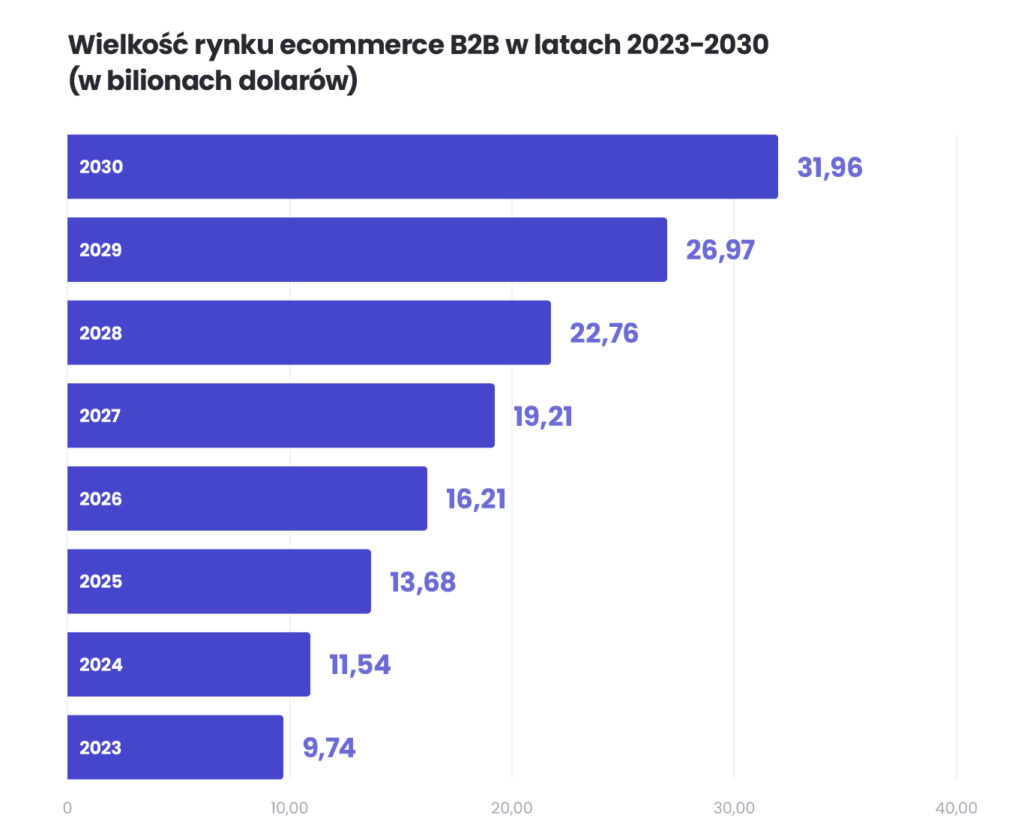1024x836 pixels.
Task: Click the bar for year 2025
Action: pyautogui.click(x=218, y=581)
